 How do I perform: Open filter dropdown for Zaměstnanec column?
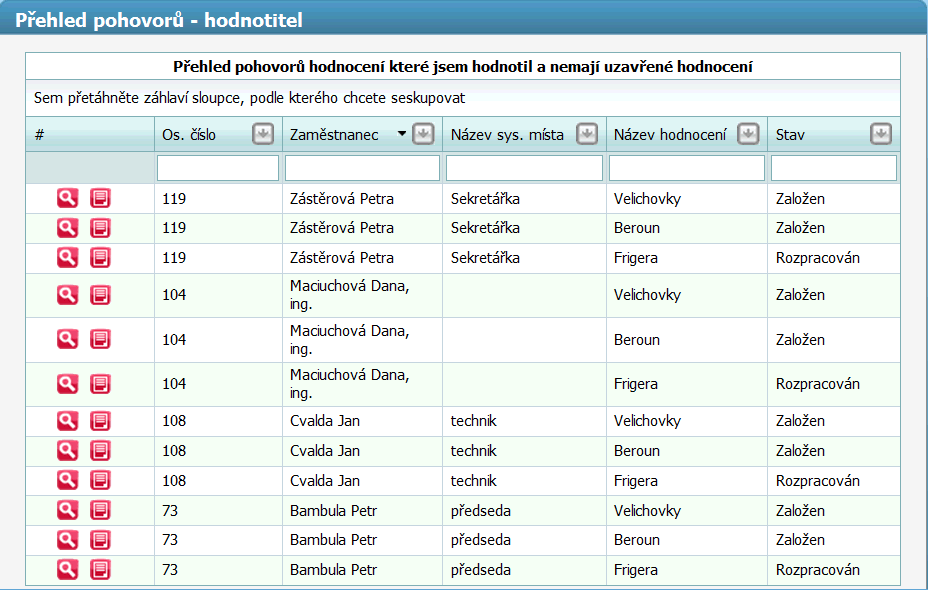(423, 134)
